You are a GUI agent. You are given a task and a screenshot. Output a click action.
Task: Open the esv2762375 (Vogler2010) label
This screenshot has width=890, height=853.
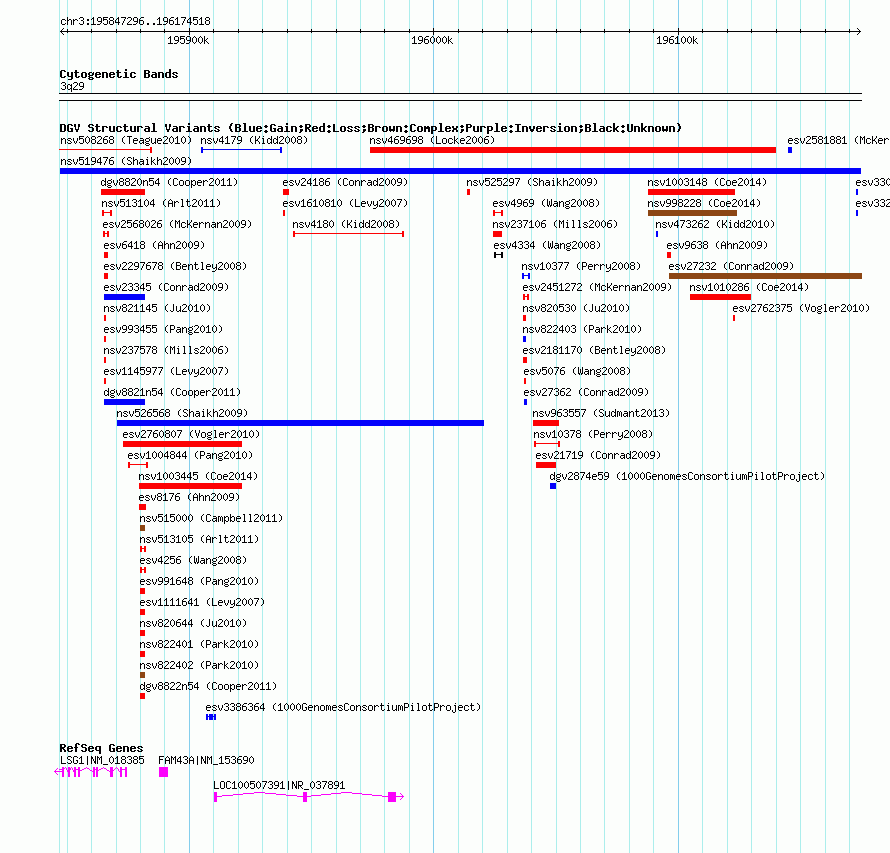point(801,308)
